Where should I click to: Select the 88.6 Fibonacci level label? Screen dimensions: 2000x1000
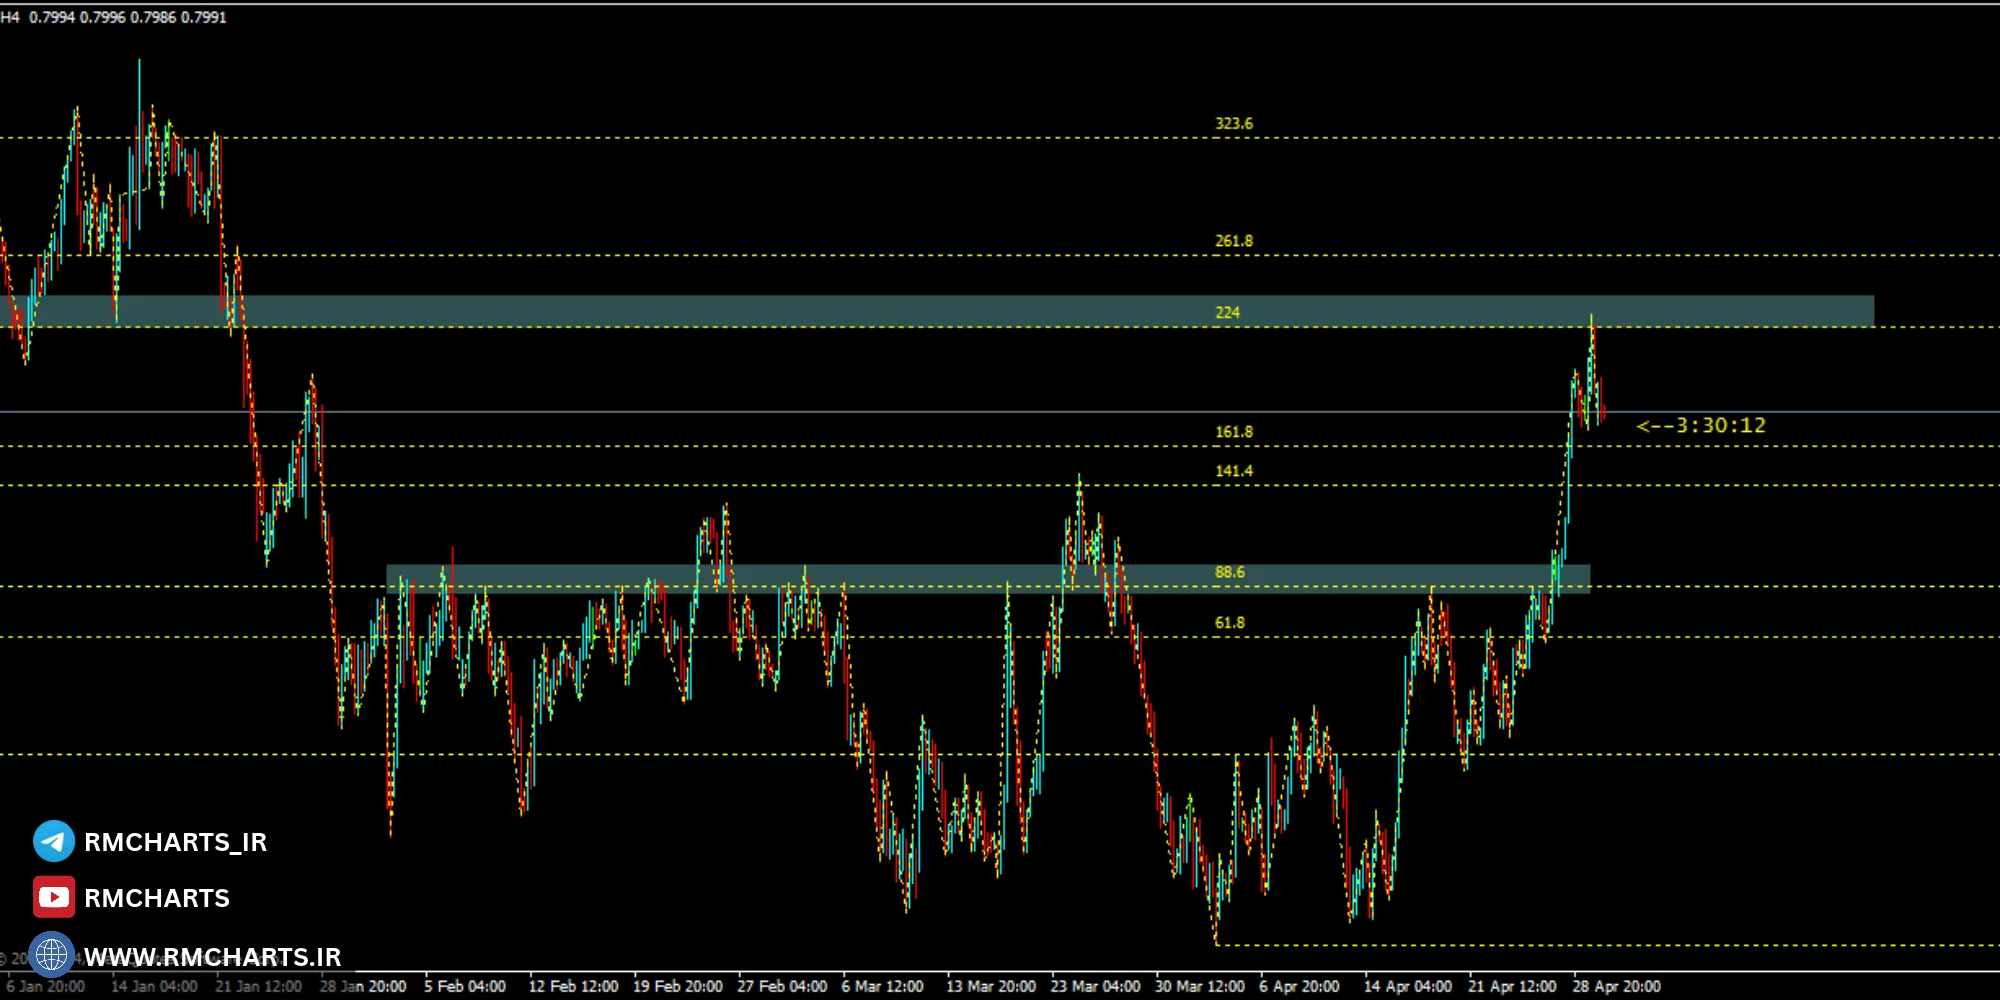[1230, 573]
